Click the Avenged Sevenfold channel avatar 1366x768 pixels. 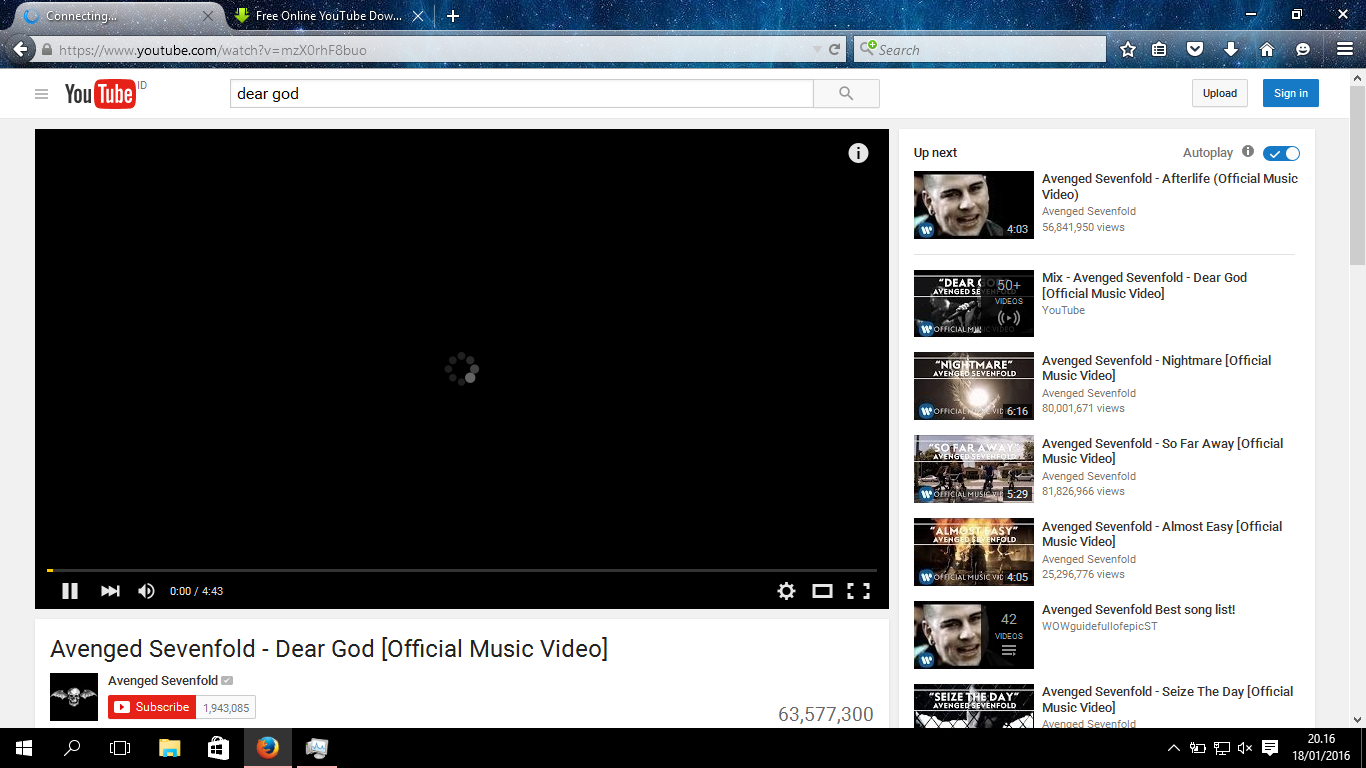(x=74, y=697)
